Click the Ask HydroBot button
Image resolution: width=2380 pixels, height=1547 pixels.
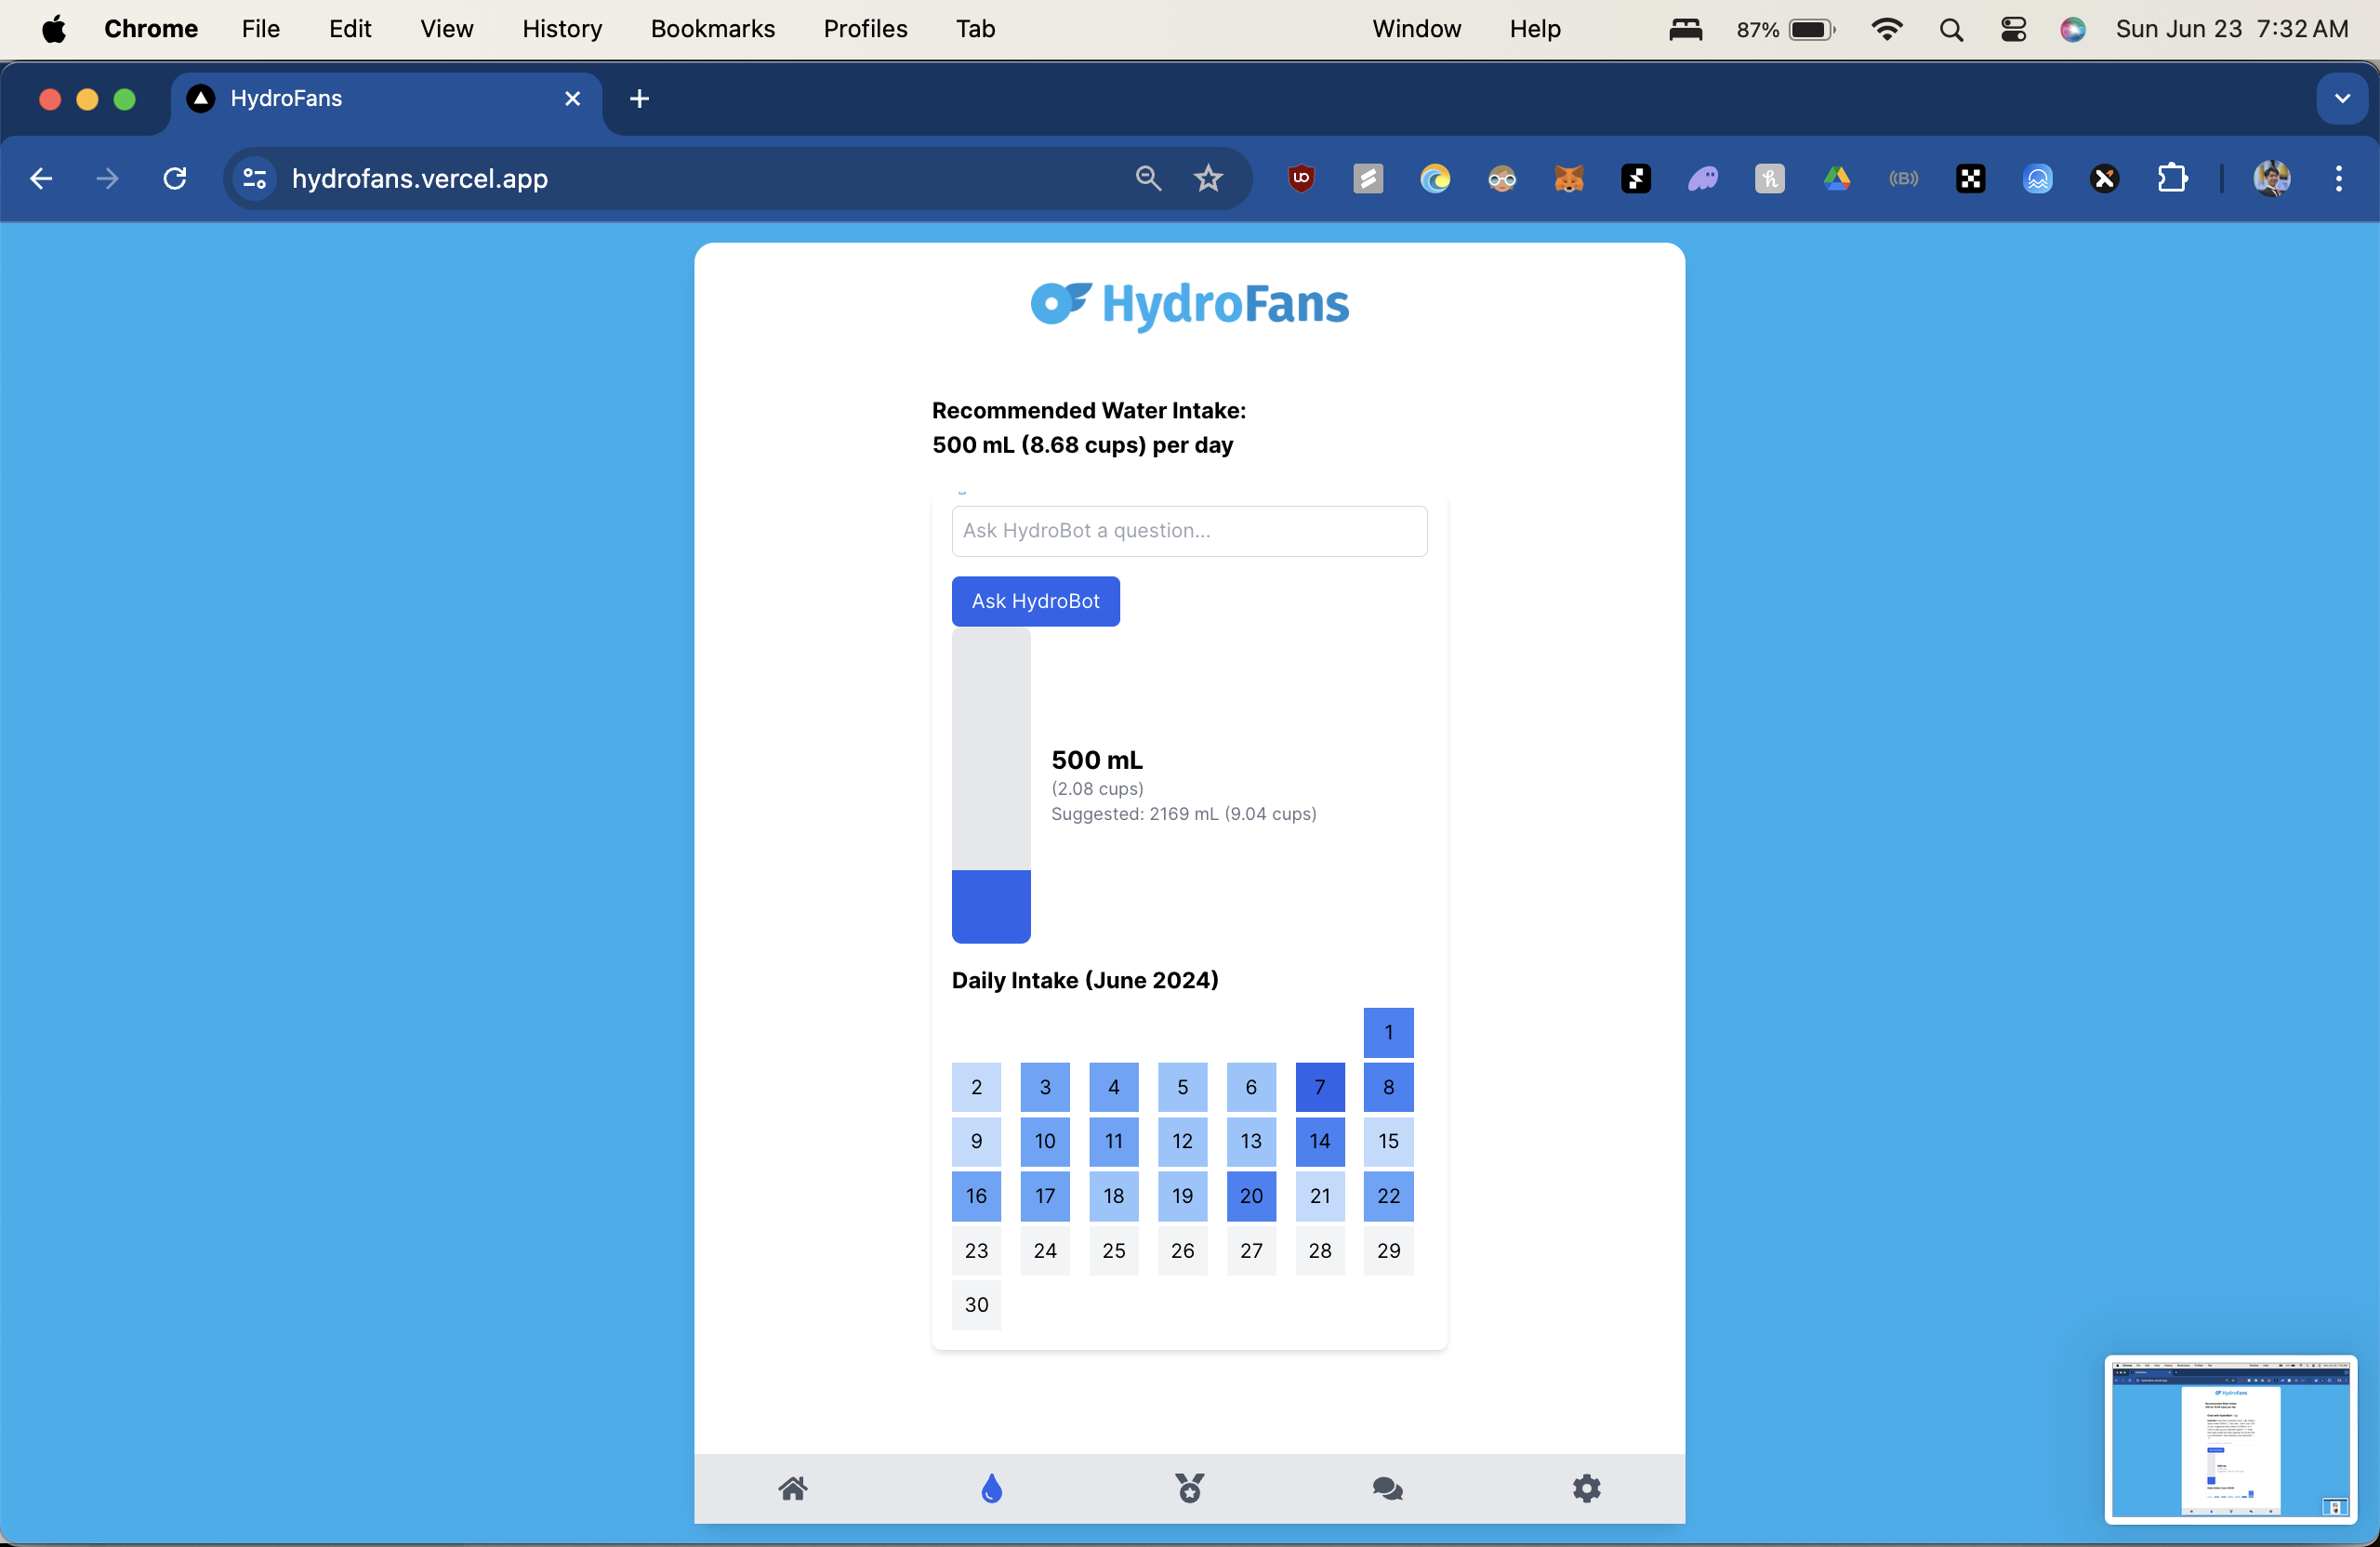point(1036,600)
